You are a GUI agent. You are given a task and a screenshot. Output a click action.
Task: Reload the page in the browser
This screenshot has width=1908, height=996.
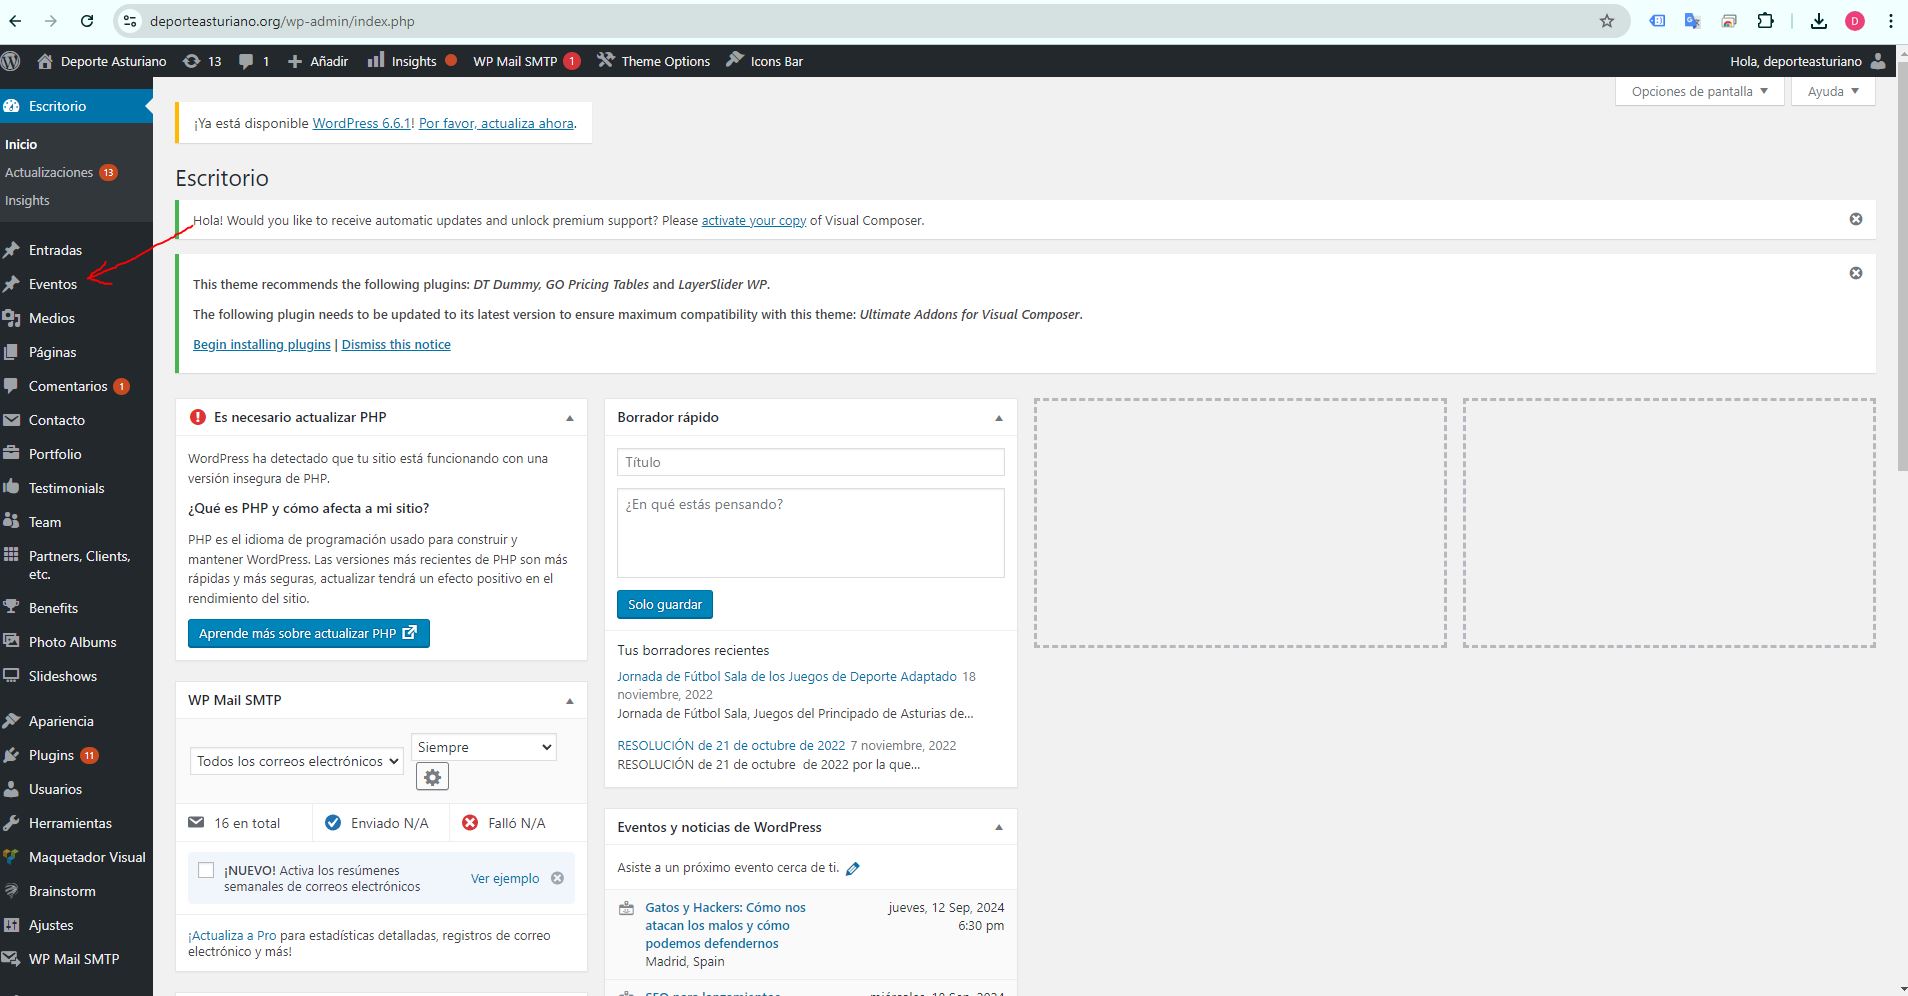87,21
